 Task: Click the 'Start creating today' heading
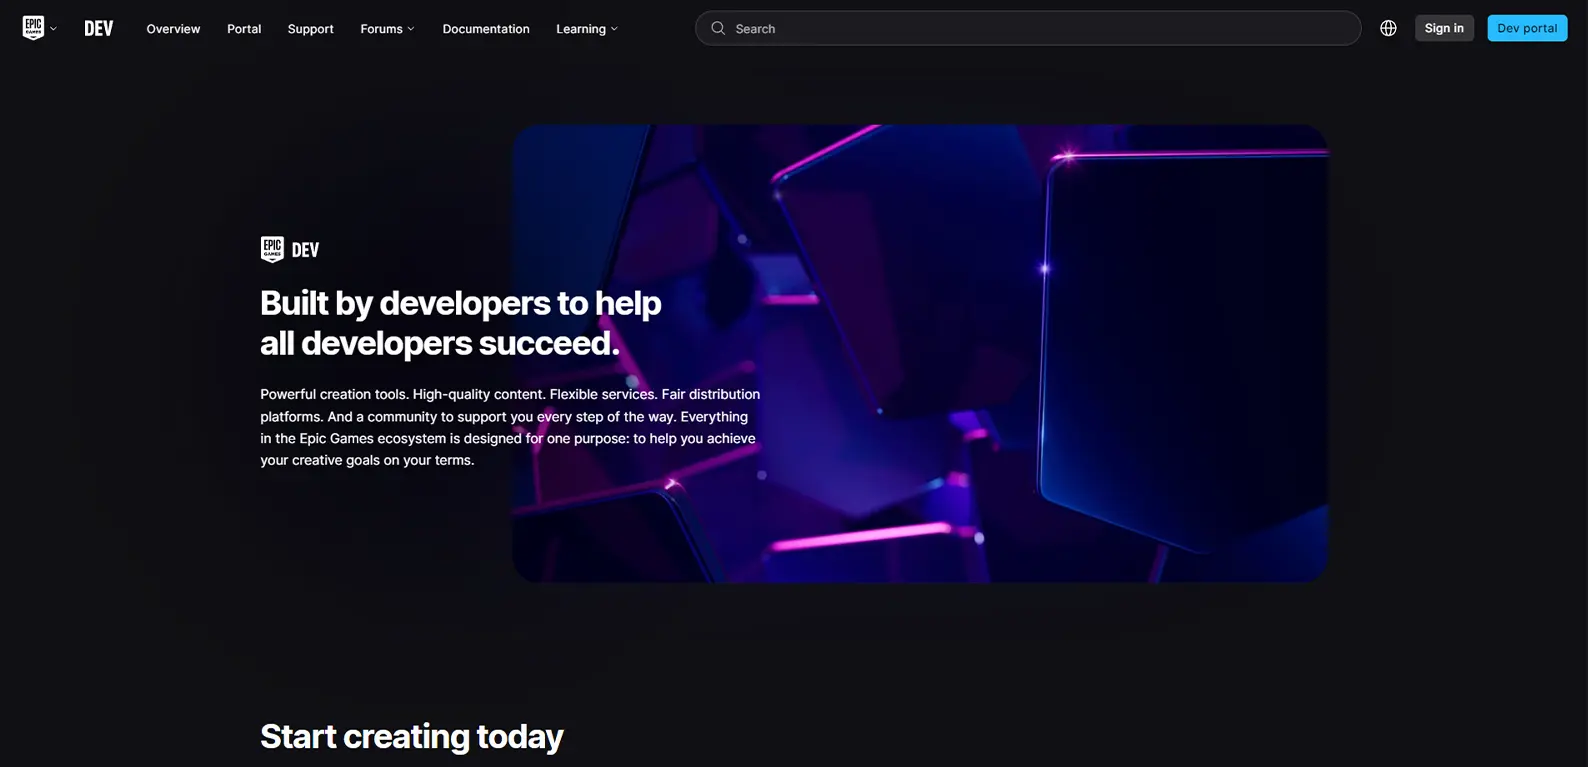point(412,736)
